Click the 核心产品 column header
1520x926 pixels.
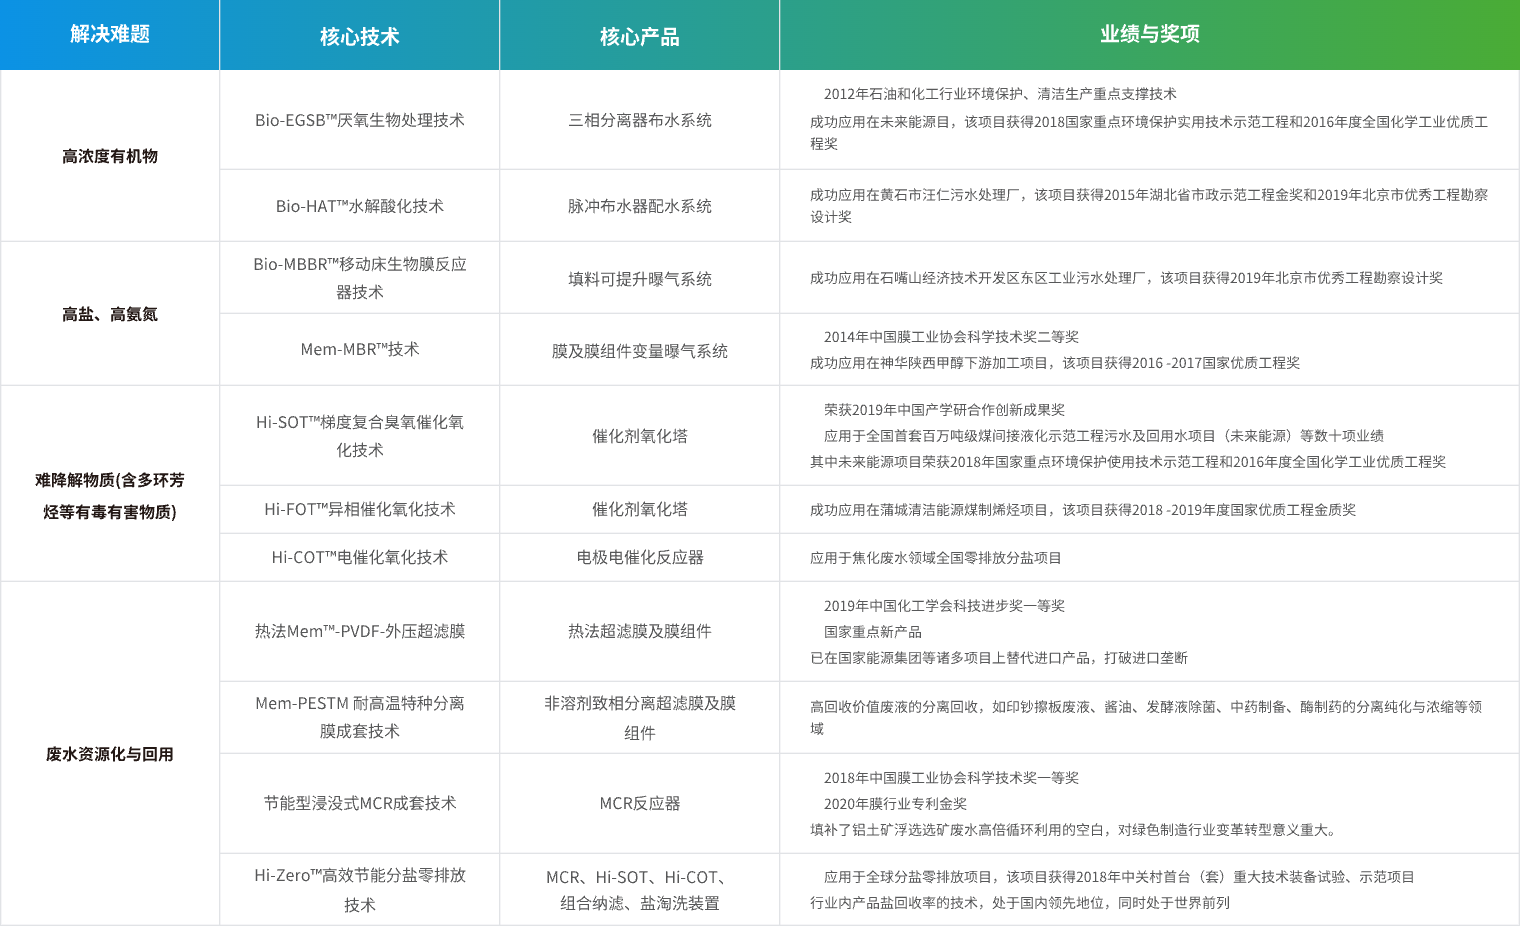(638, 34)
